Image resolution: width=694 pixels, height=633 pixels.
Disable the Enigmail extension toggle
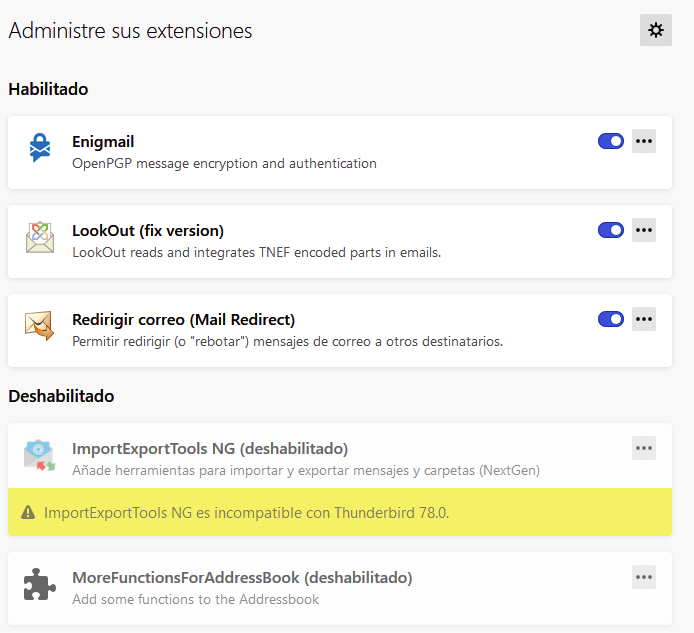tap(611, 141)
